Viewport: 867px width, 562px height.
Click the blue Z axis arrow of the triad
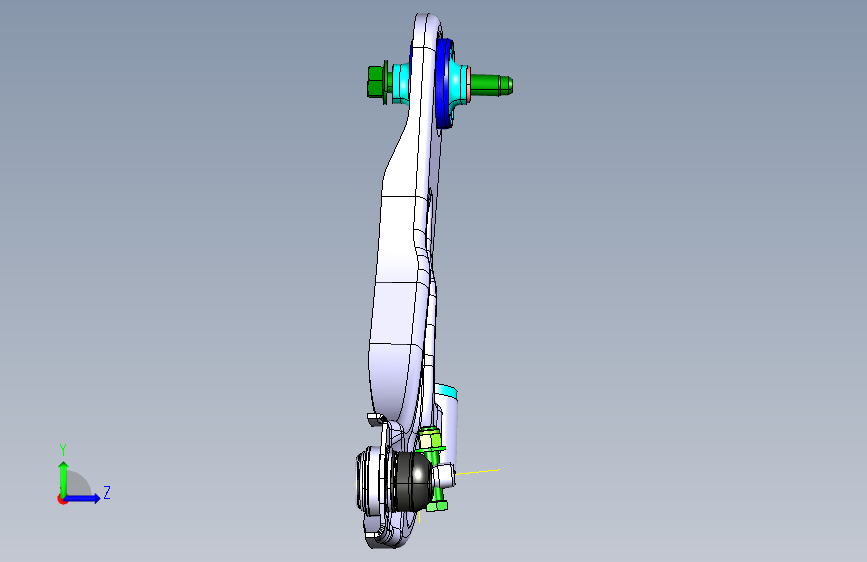tap(83, 498)
